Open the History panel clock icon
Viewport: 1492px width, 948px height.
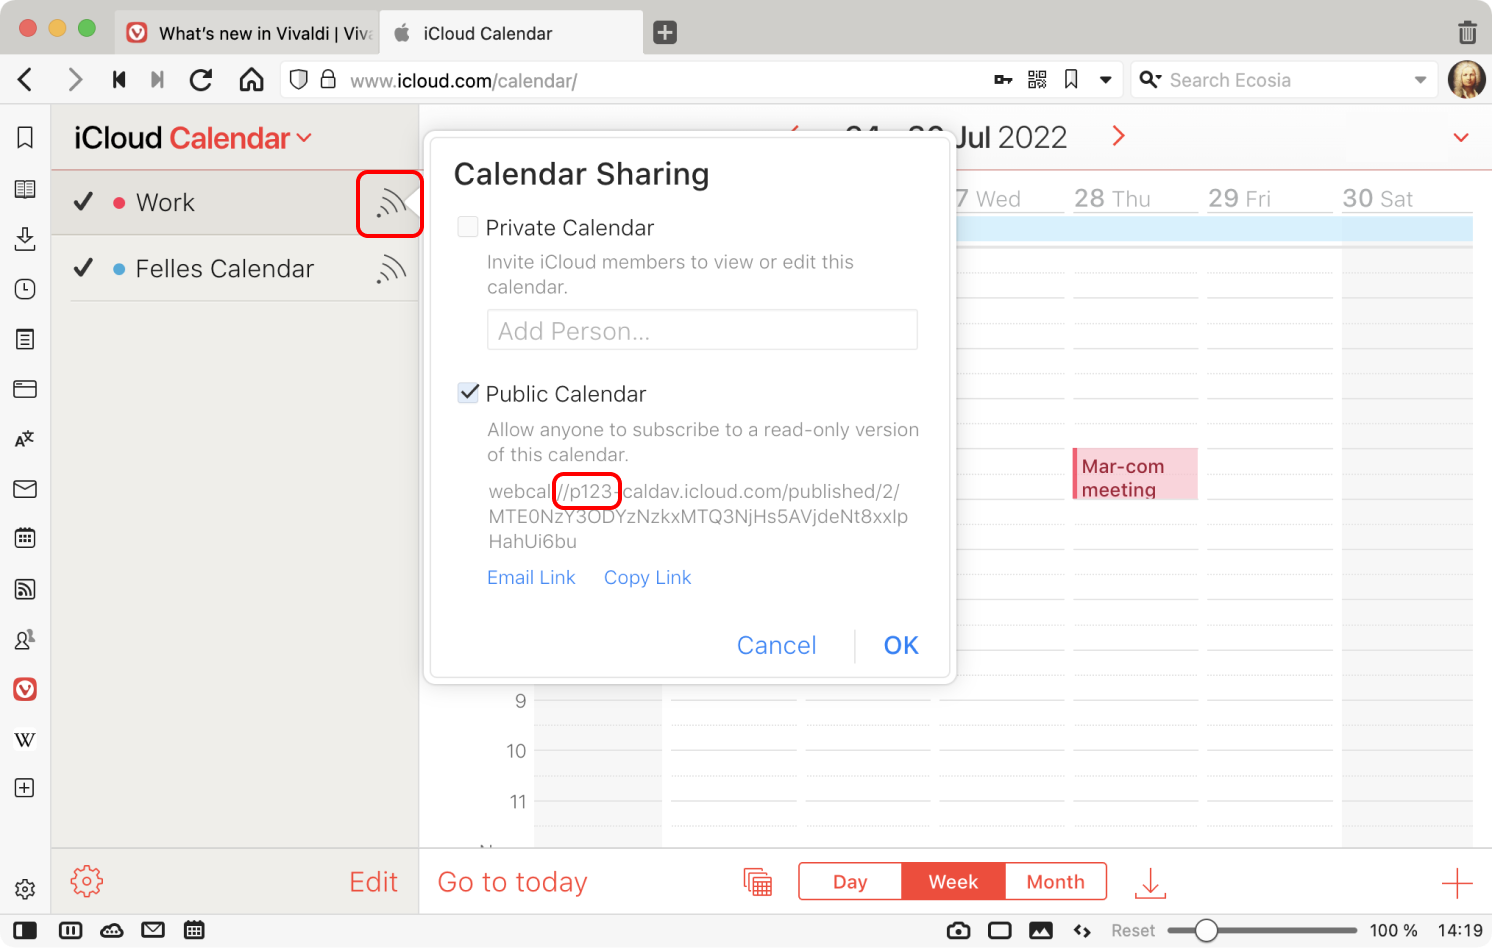tap(25, 289)
